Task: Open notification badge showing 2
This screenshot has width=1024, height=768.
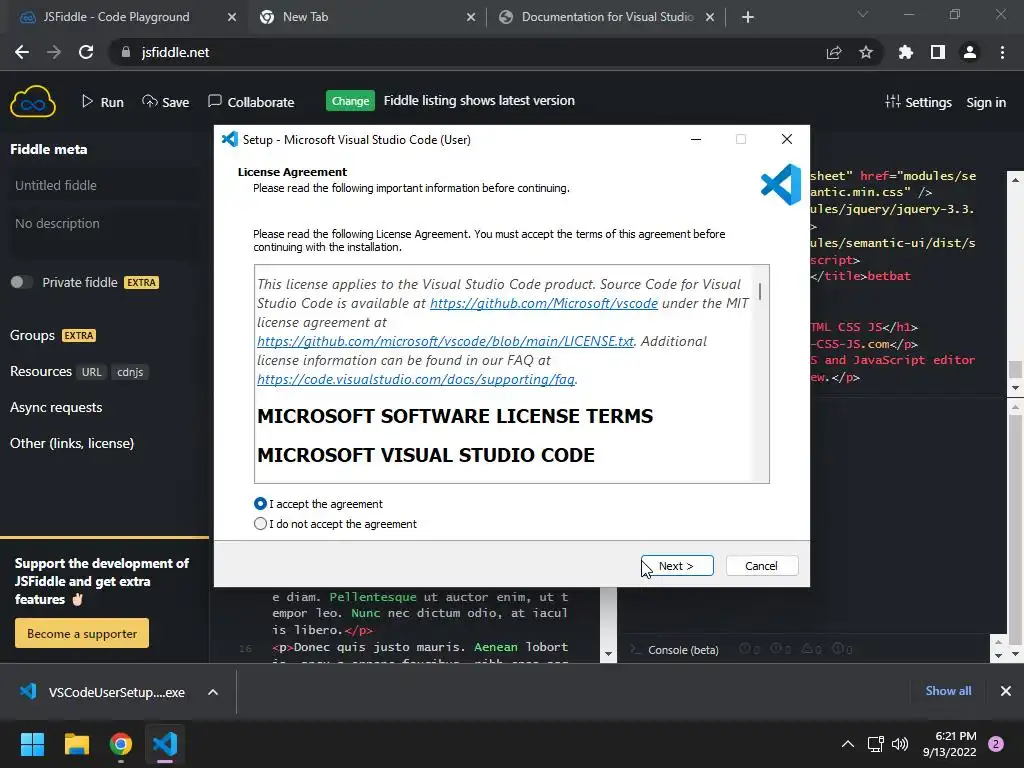Action: click(996, 744)
